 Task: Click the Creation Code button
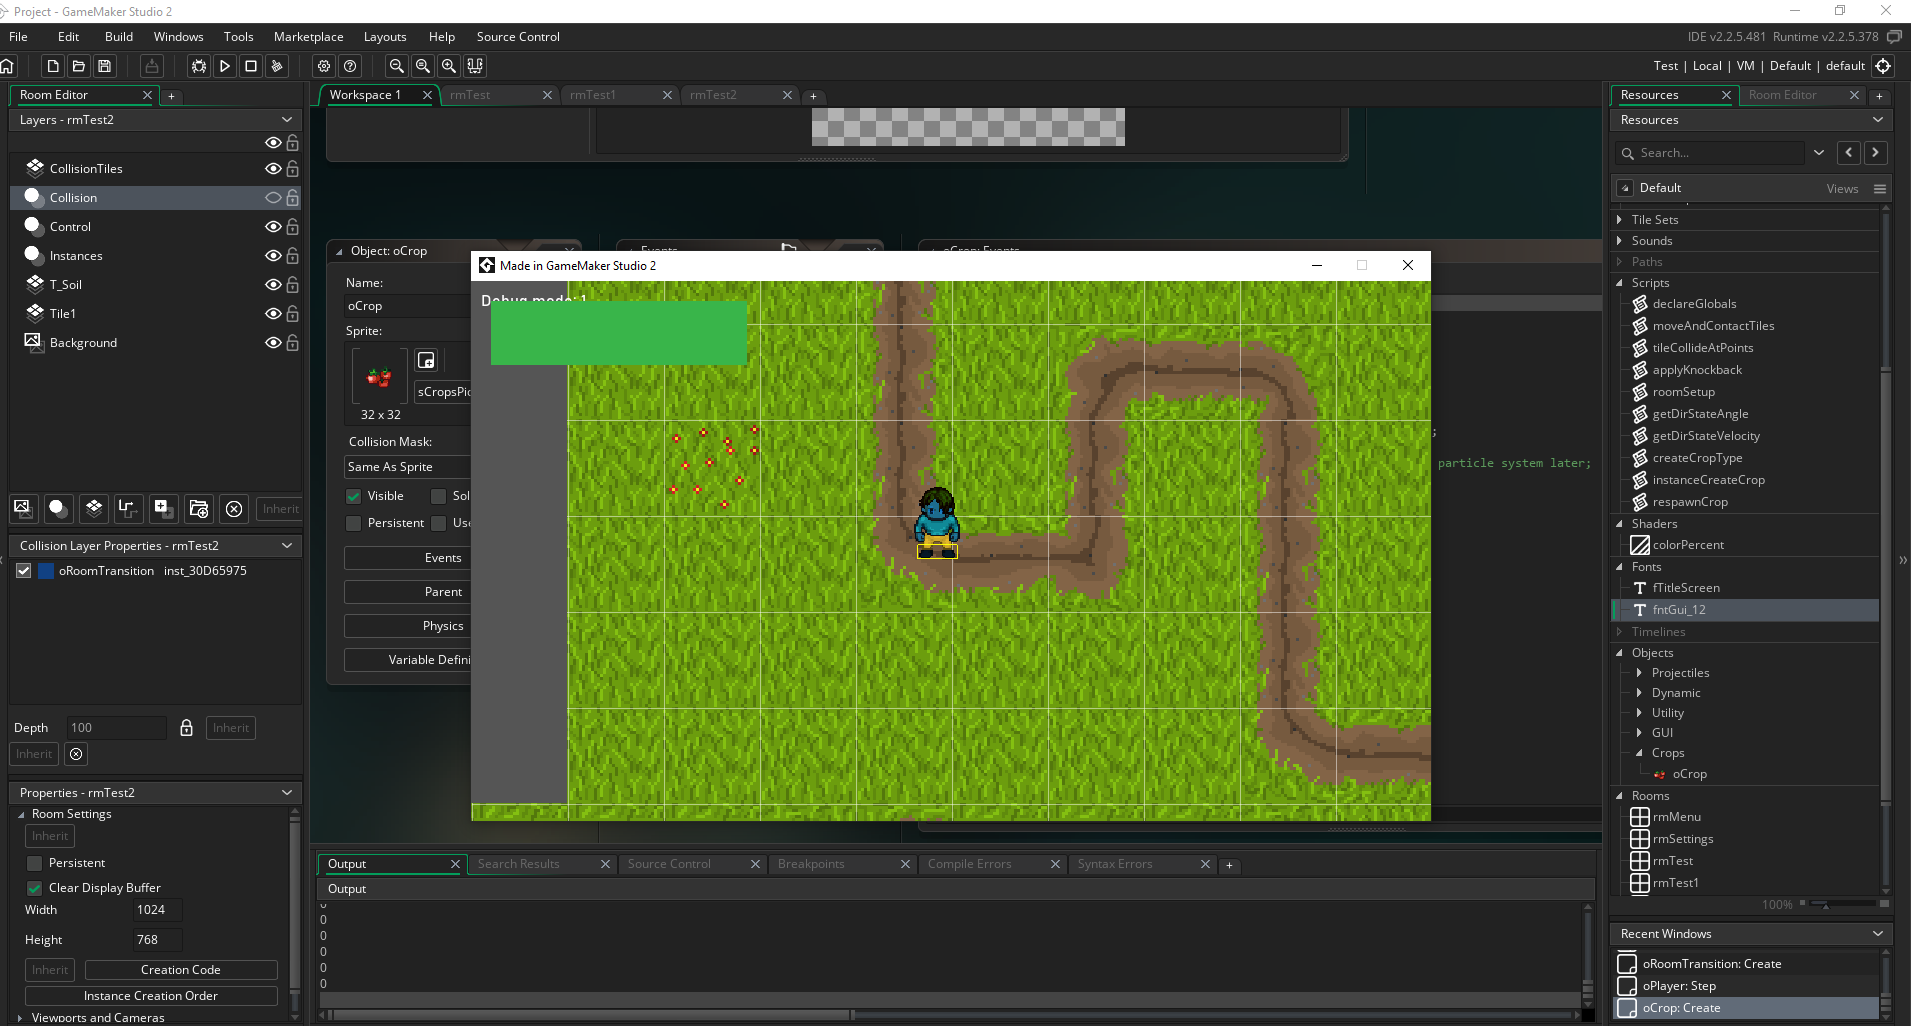click(180, 970)
